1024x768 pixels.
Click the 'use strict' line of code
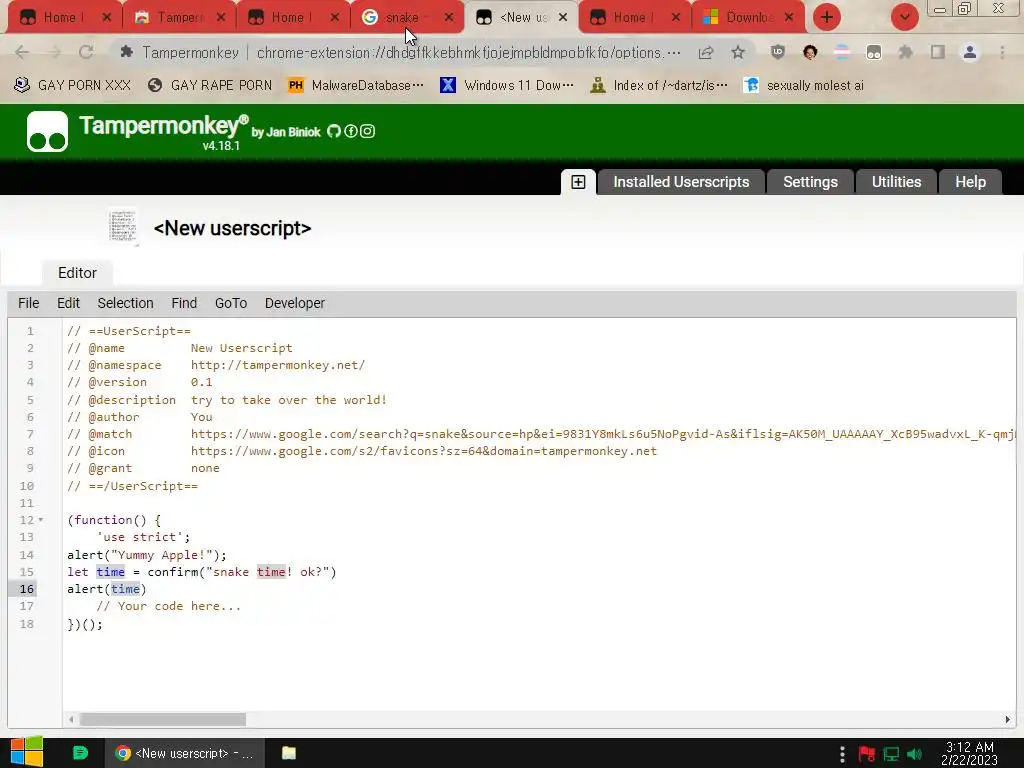(143, 537)
